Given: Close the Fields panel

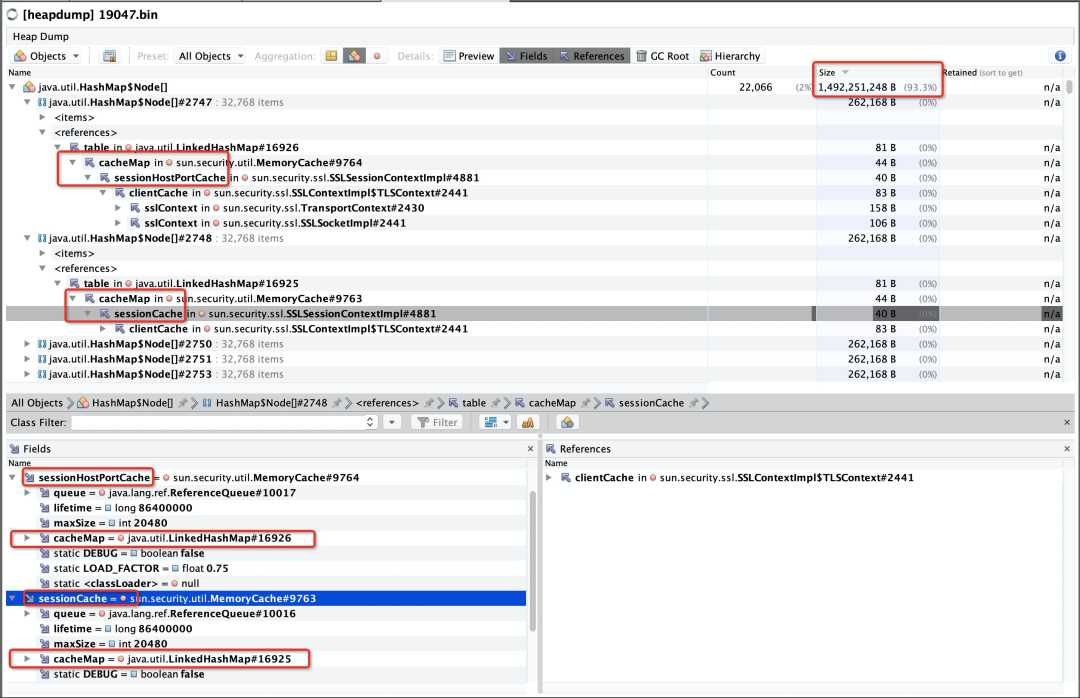Looking at the screenshot, I should (x=530, y=449).
